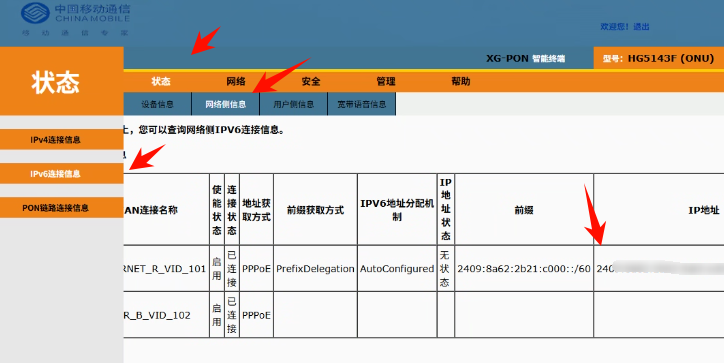Image resolution: width=724 pixels, height=363 pixels.
Task: Select IPv4连接信息 in the sidebar
Action: click(61, 139)
